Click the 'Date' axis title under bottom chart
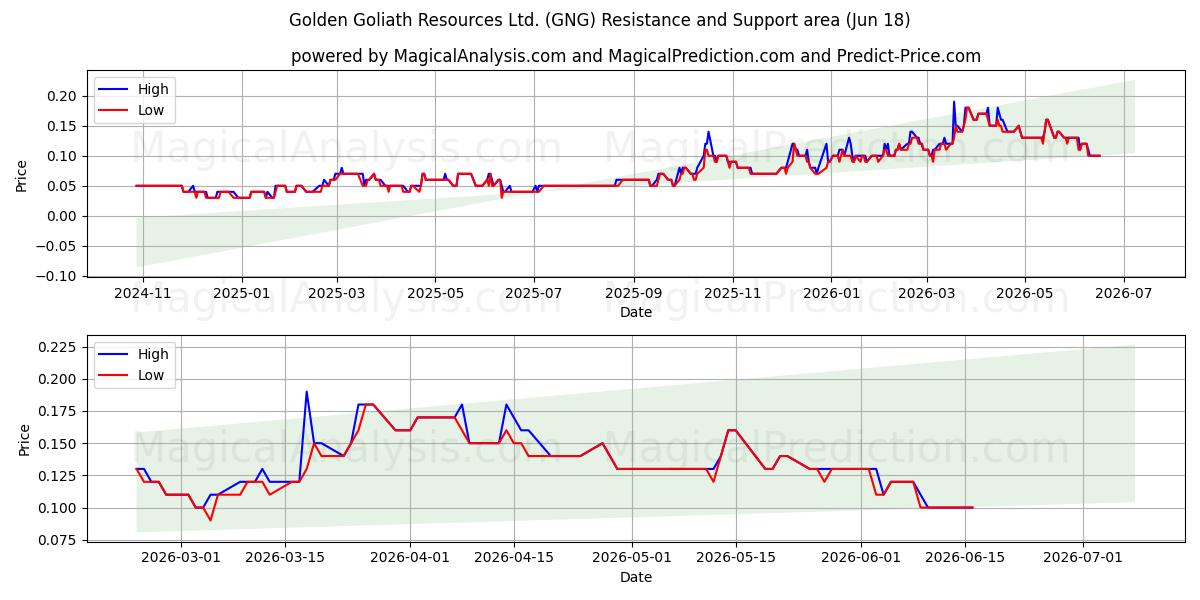1200x600 pixels. pos(636,577)
